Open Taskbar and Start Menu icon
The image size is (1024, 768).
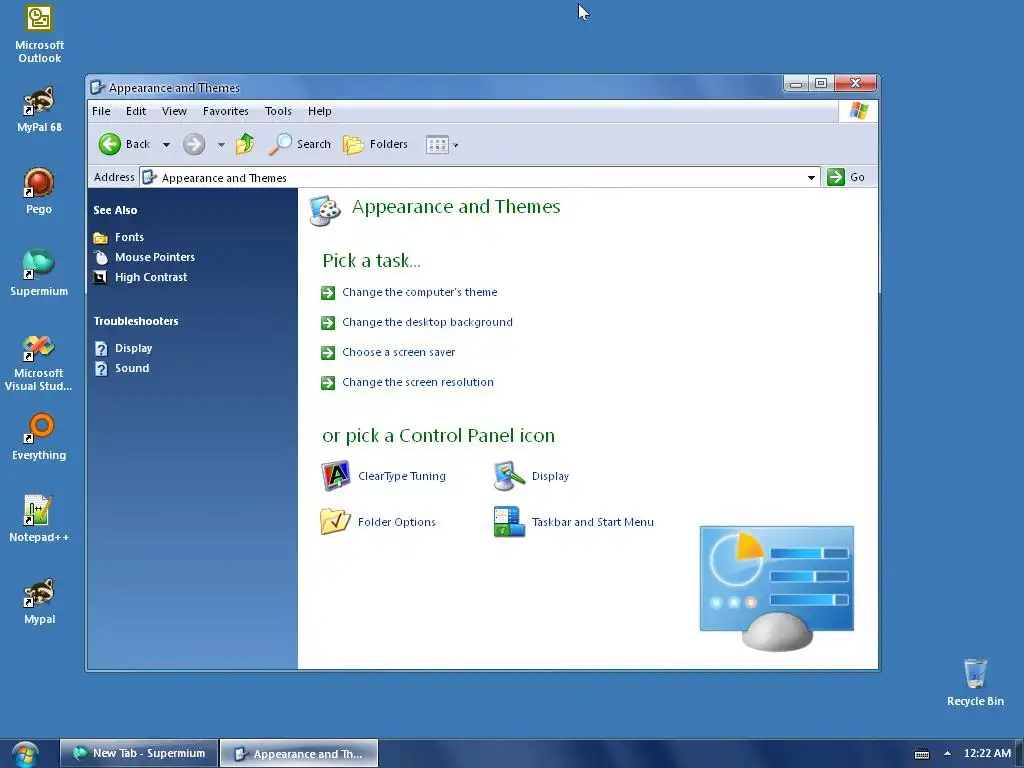coord(573,522)
